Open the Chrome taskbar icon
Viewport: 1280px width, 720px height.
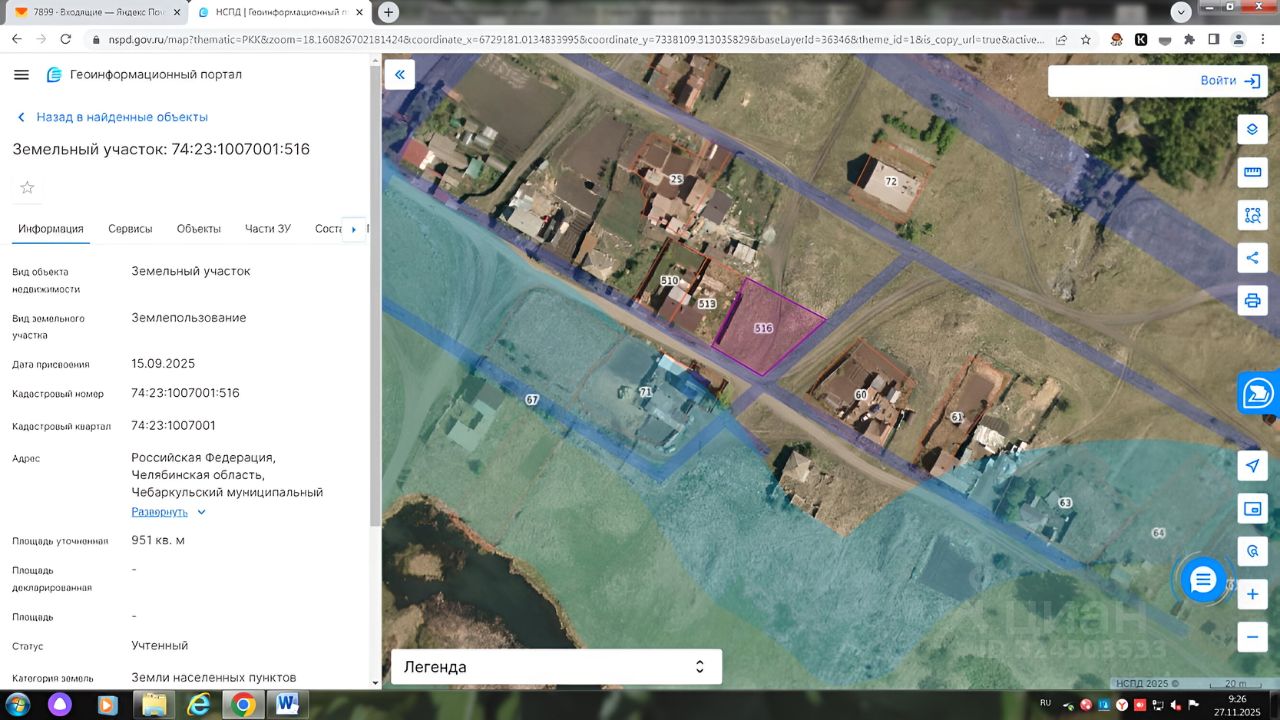point(243,705)
